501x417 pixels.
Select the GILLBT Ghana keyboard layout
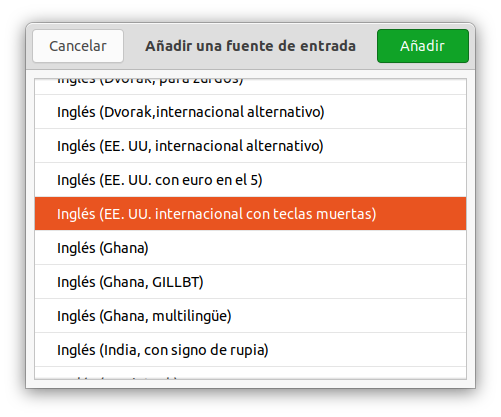(x=250, y=282)
